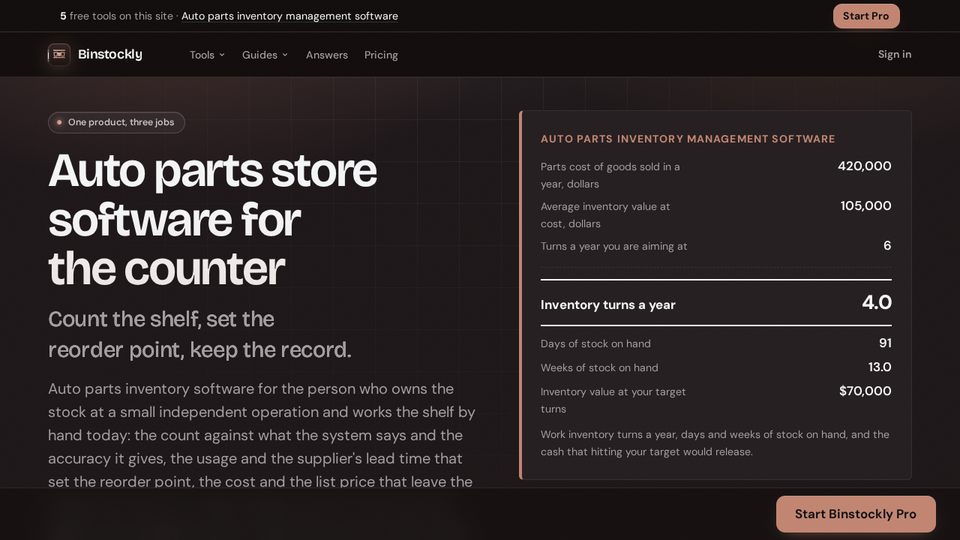Click the Auto parts store software headline
The image size is (960, 540).
coord(212,219)
